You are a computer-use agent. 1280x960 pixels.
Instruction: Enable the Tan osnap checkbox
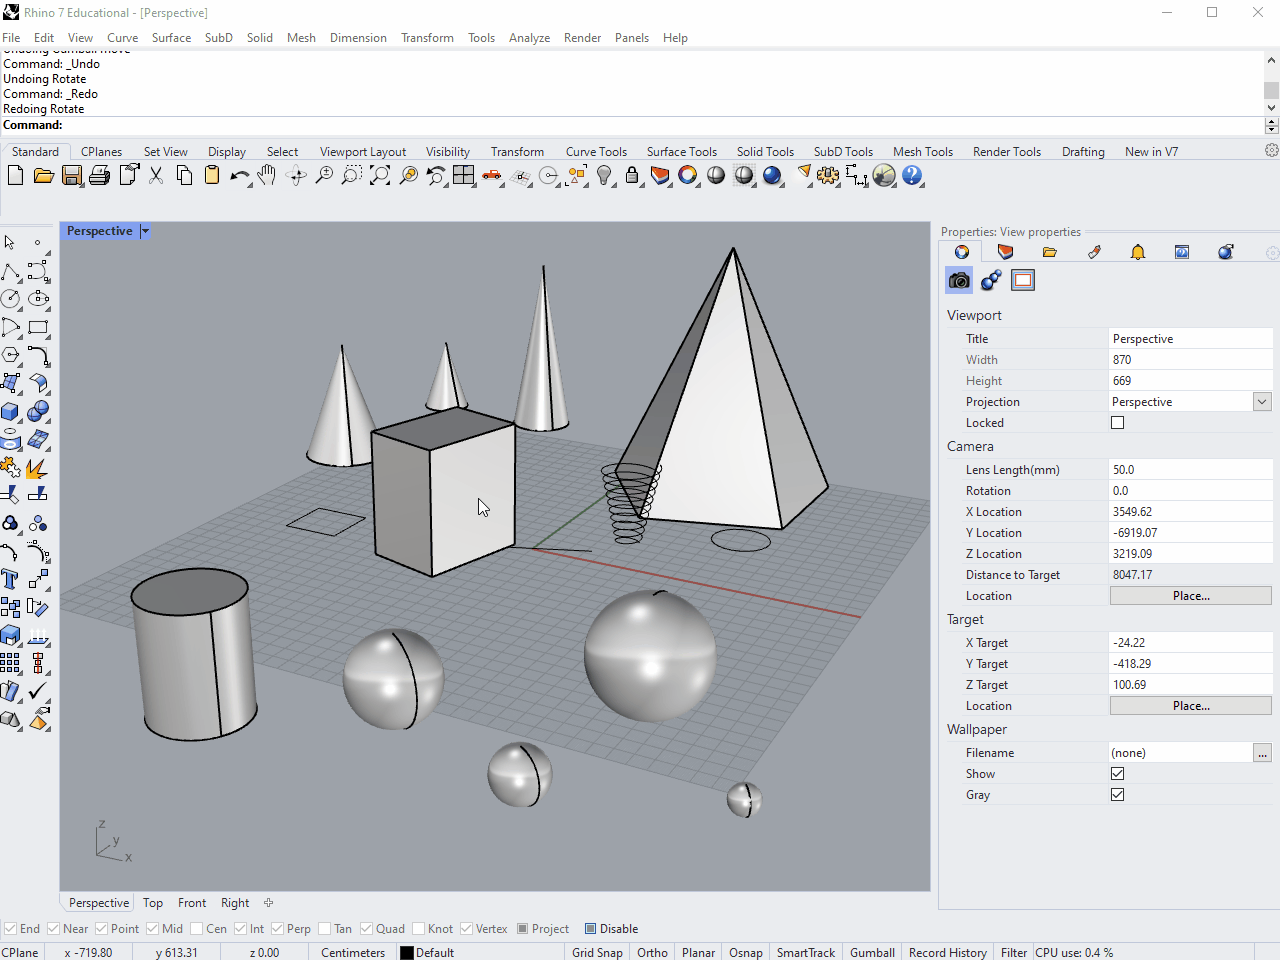324,928
